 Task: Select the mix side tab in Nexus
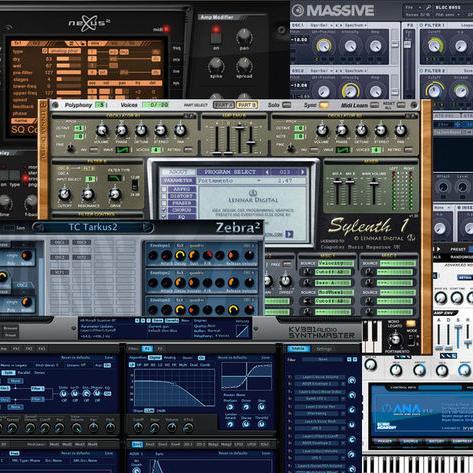coord(176,60)
